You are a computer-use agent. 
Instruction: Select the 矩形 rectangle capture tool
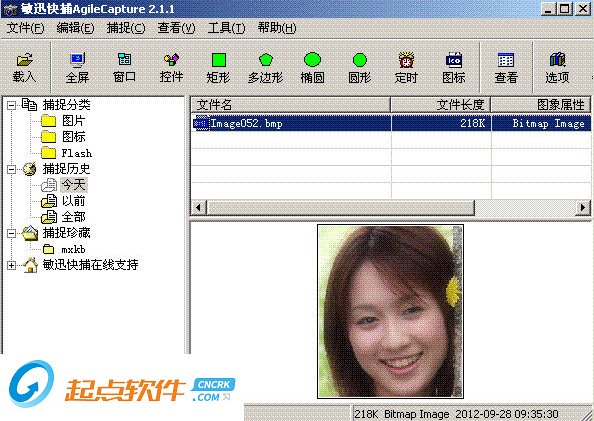(x=218, y=68)
